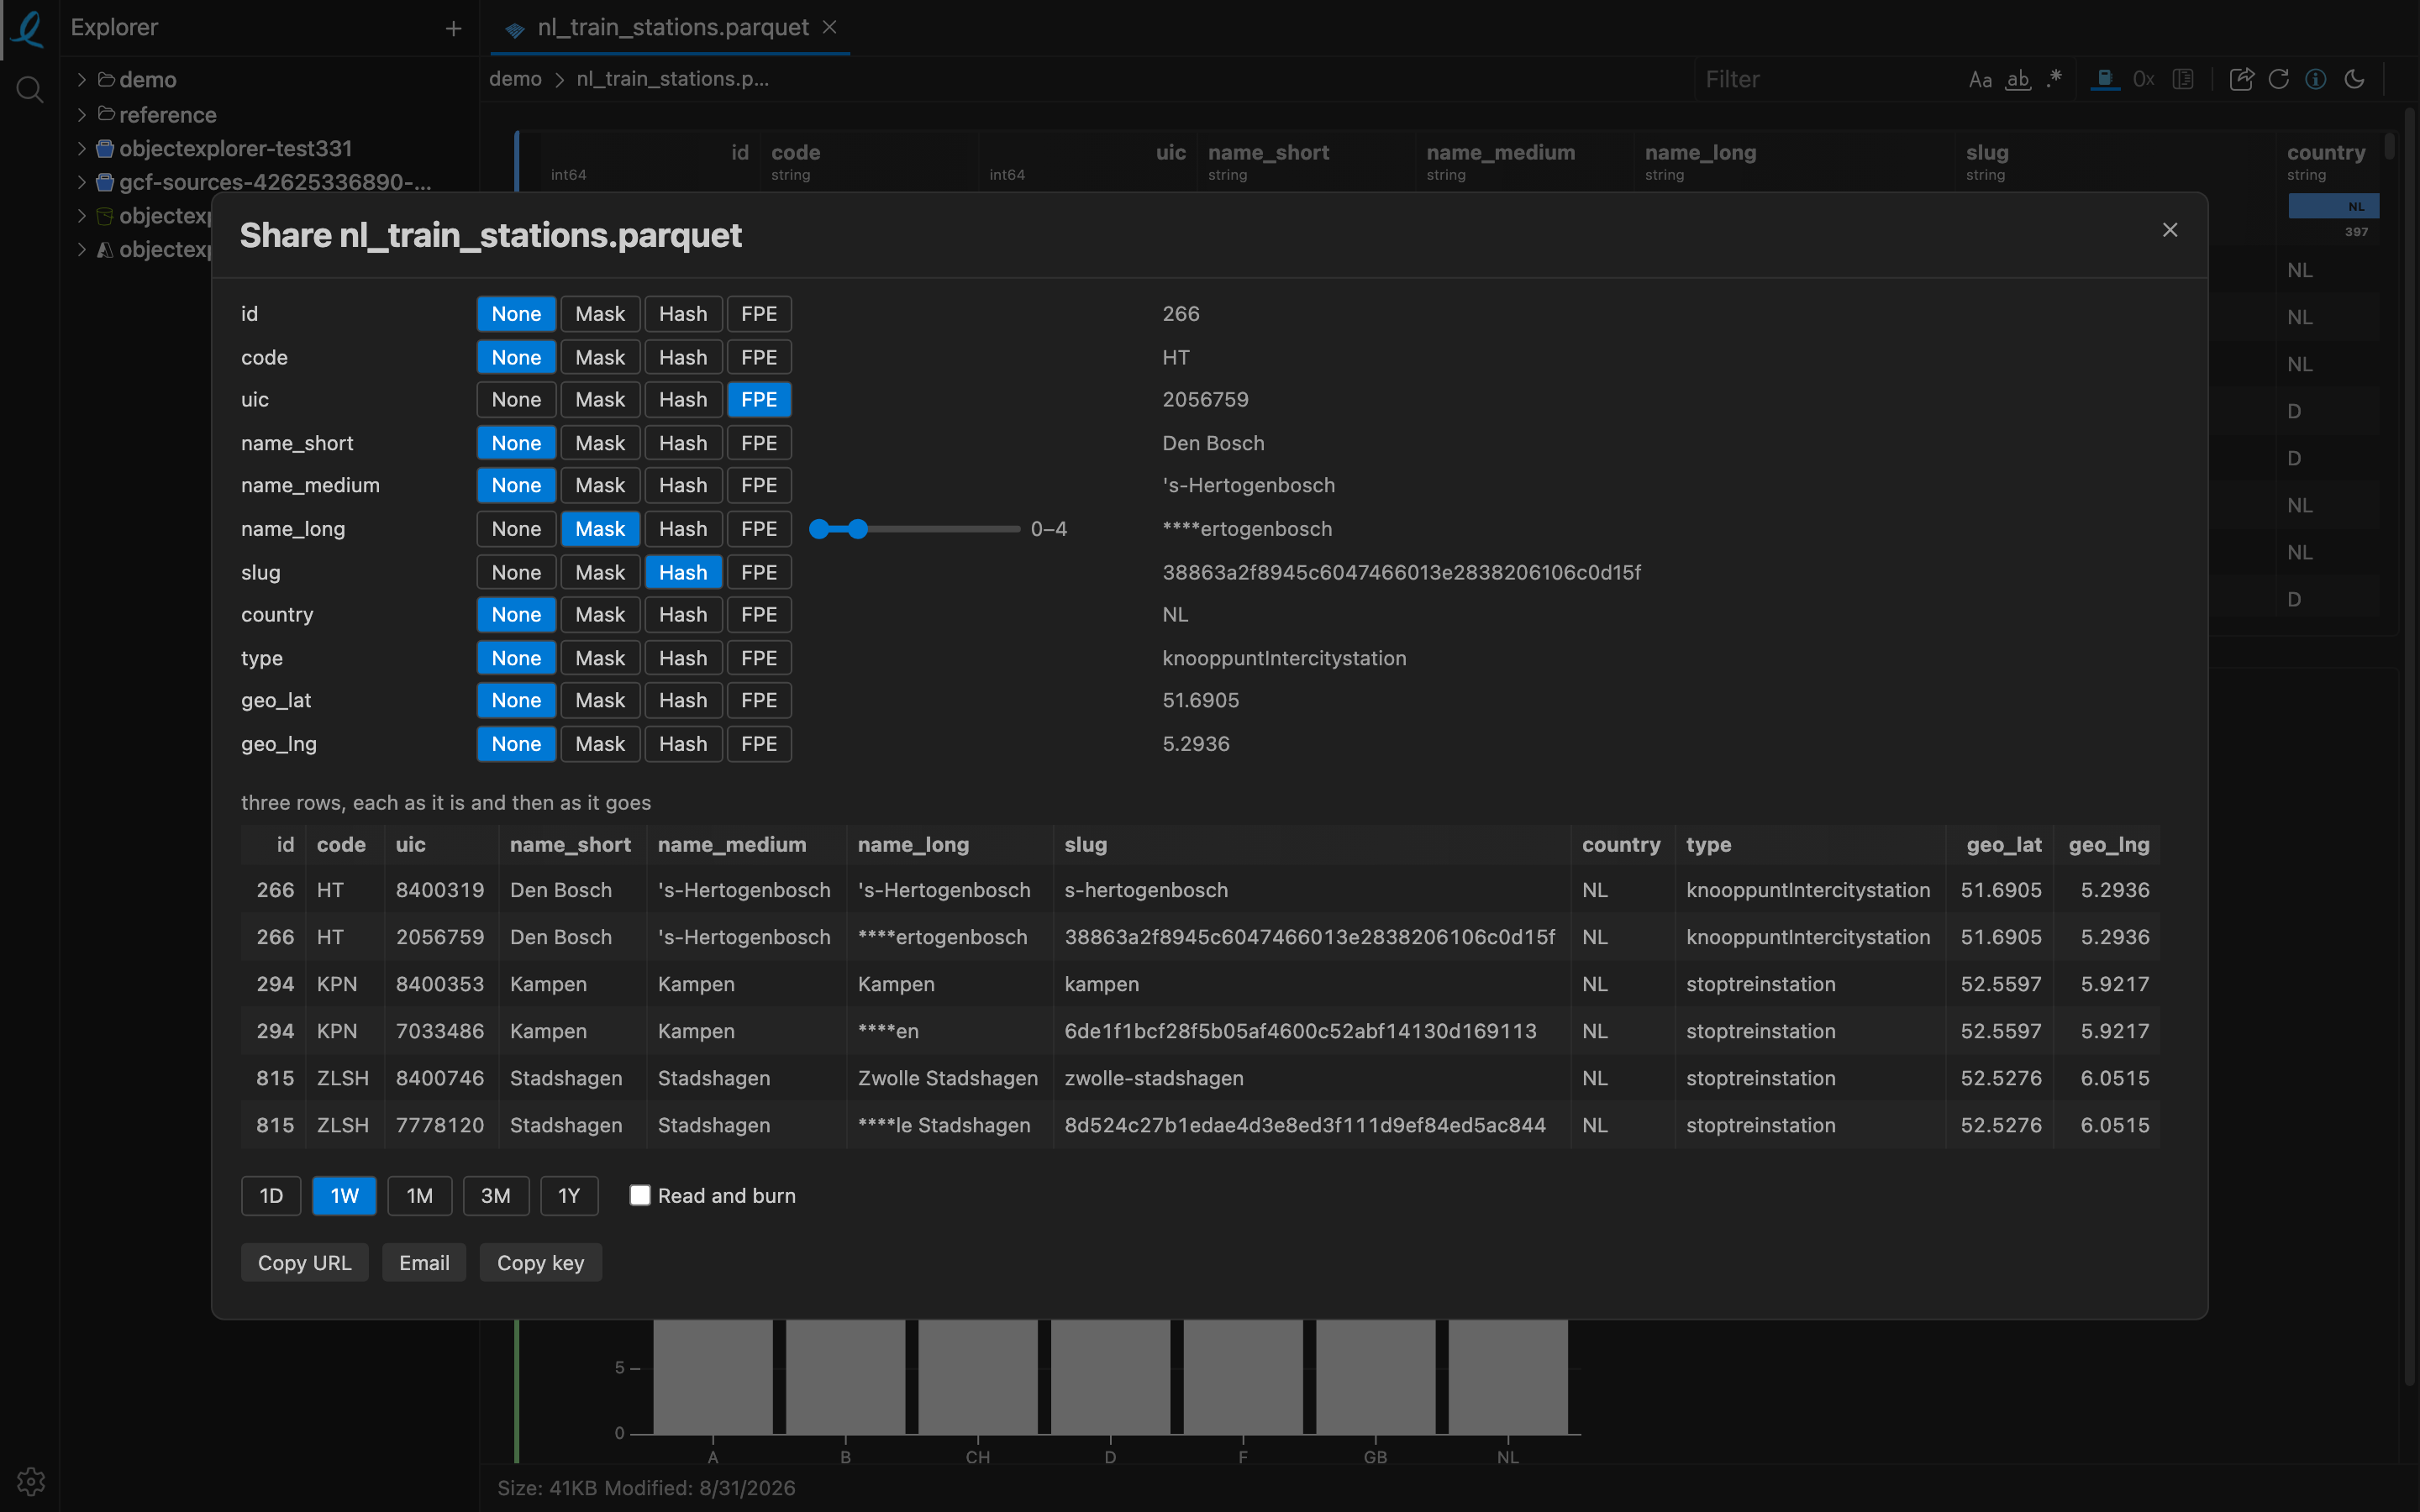Click the name_long mask slider right handle
Viewport: 2420px width, 1512px height.
858,529
